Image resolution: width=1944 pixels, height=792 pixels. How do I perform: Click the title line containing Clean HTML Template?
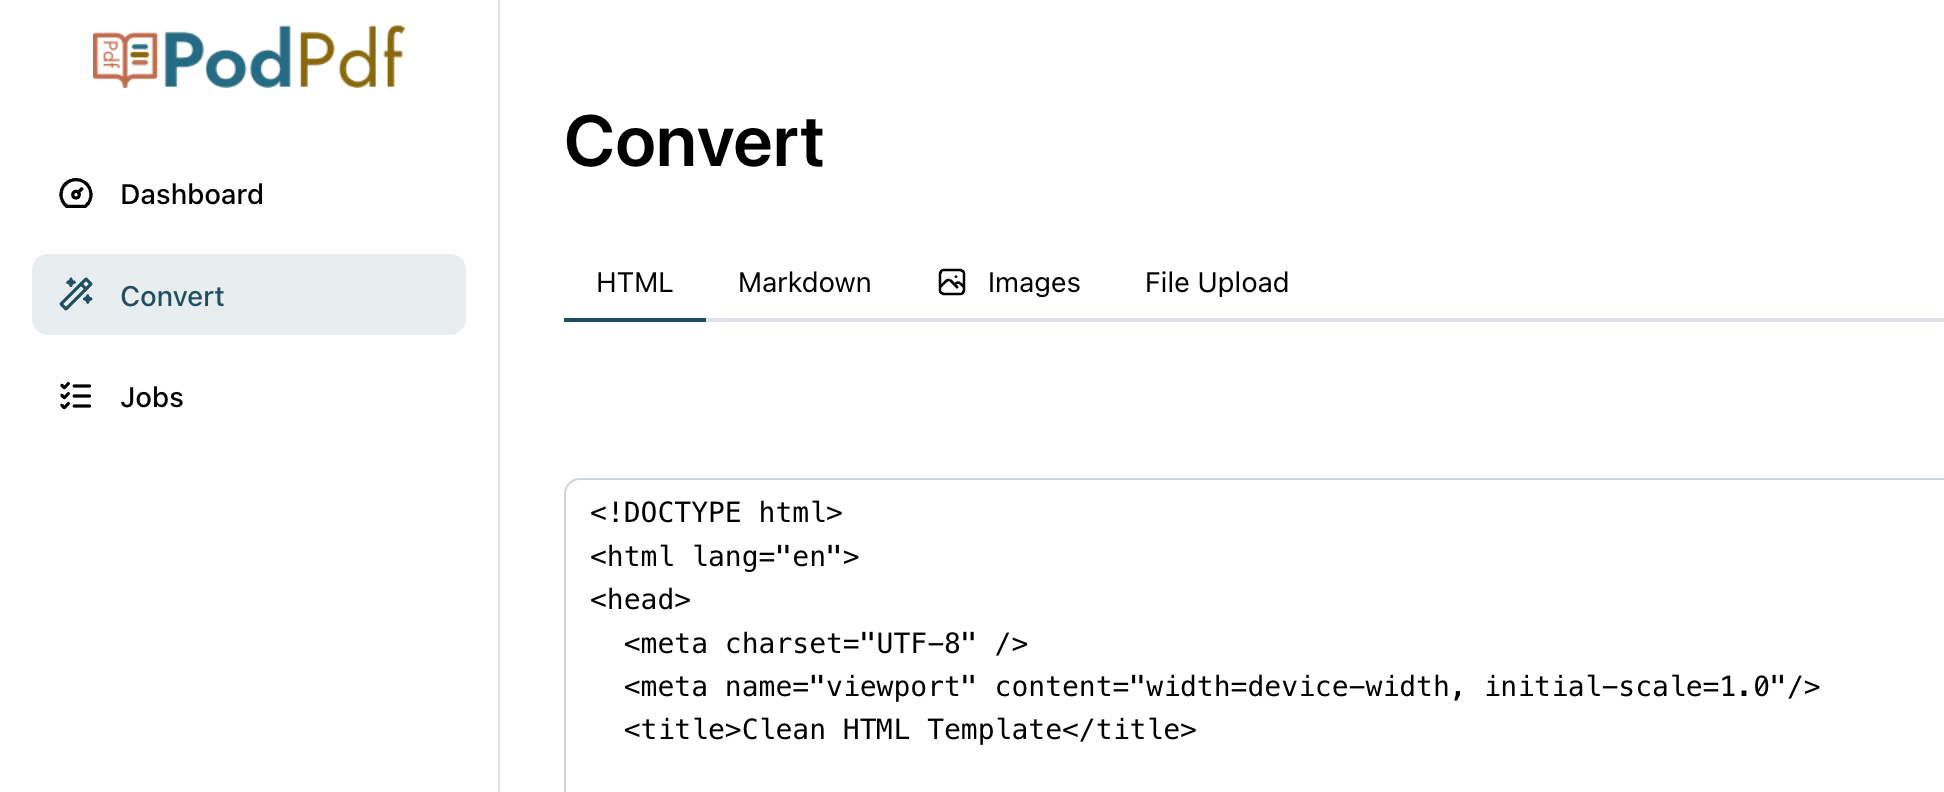coord(909,729)
